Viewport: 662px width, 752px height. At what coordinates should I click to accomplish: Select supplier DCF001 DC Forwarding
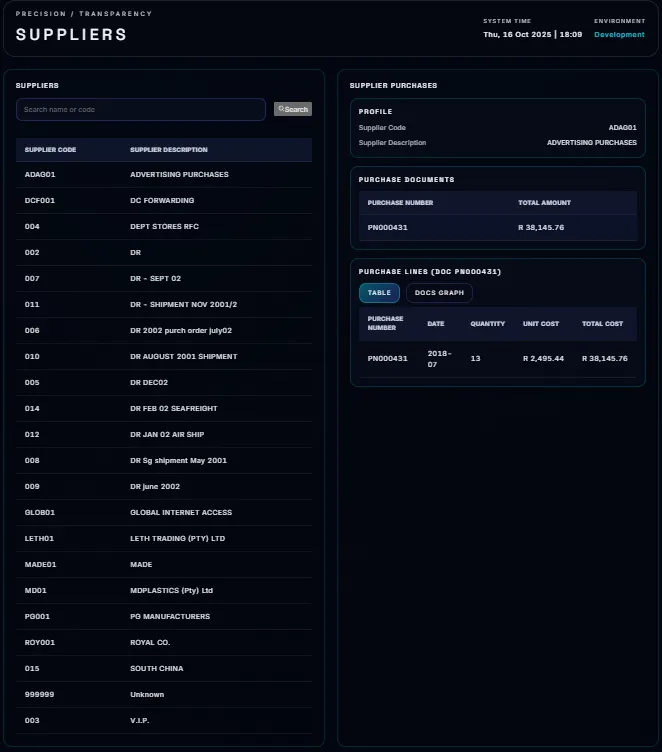tap(164, 200)
